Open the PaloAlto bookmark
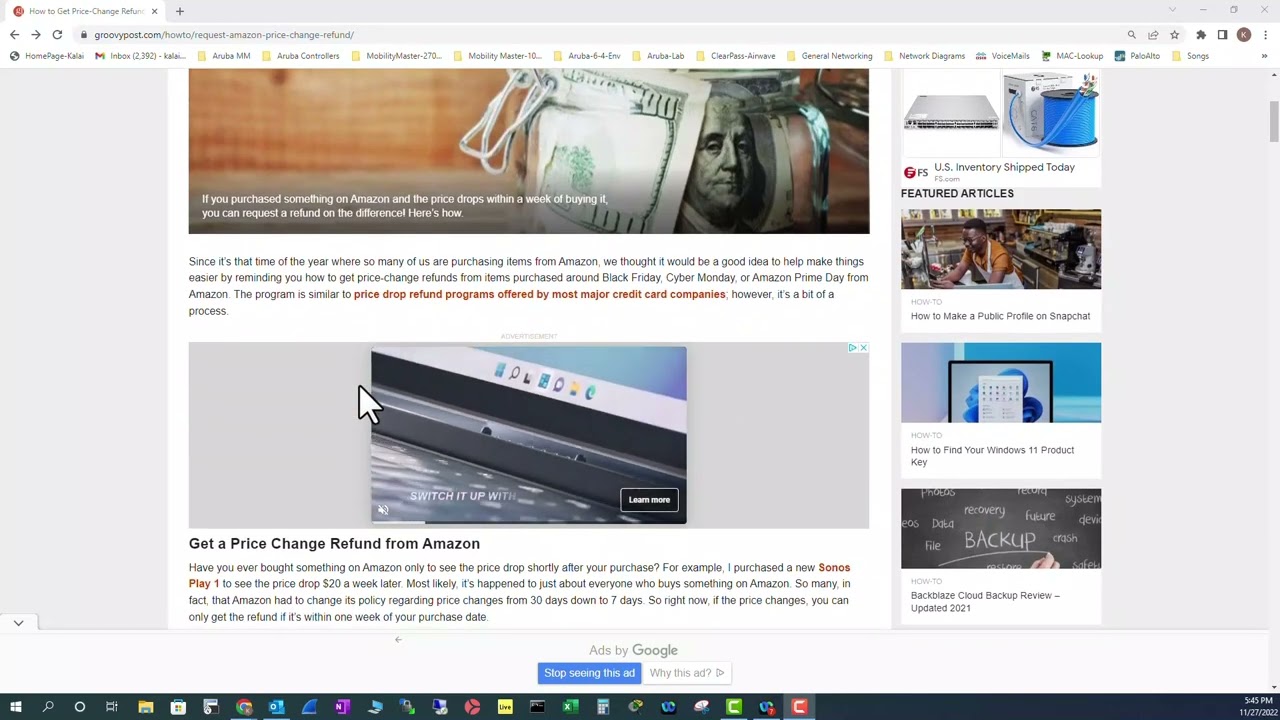Image resolution: width=1280 pixels, height=720 pixels. click(x=1138, y=56)
